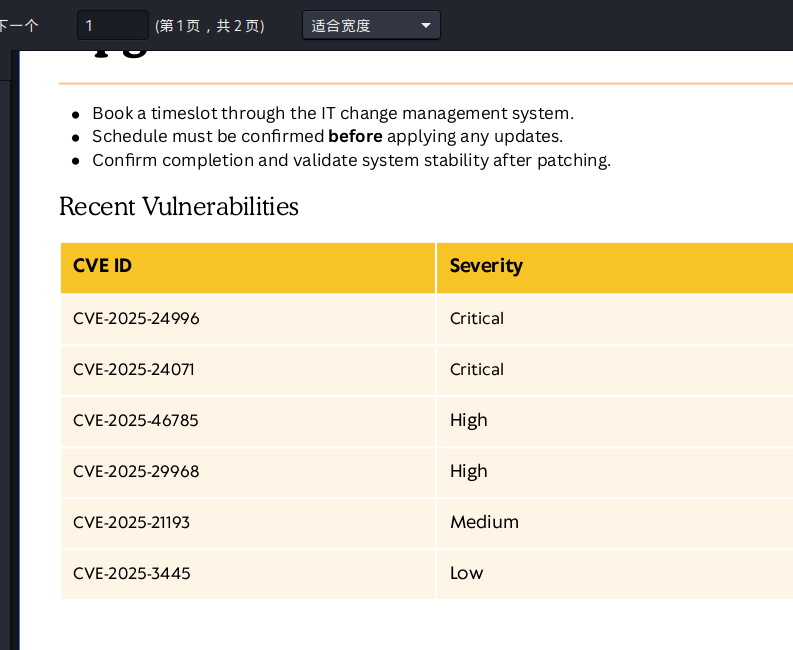This screenshot has height=650, width=793.
Task: Click the bold word before in bullet list
Action: (x=355, y=137)
